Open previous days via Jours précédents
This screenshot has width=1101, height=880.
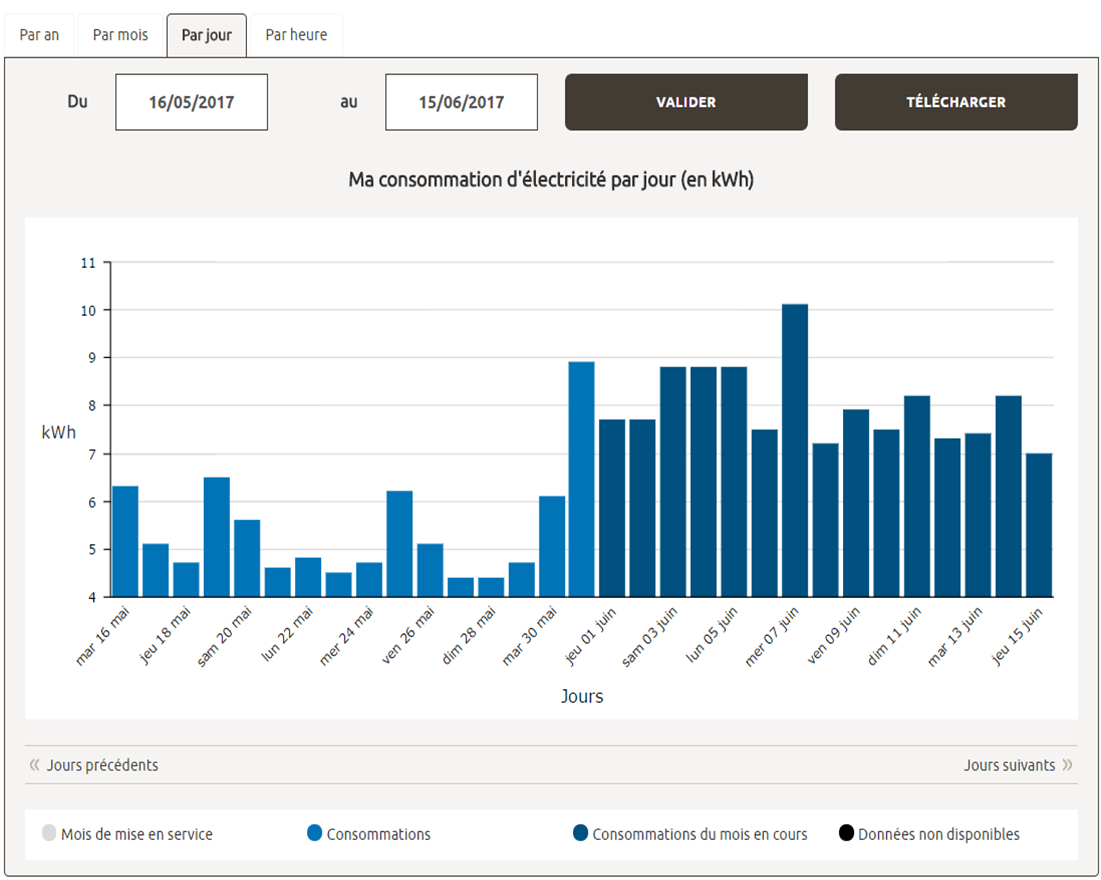click(105, 765)
